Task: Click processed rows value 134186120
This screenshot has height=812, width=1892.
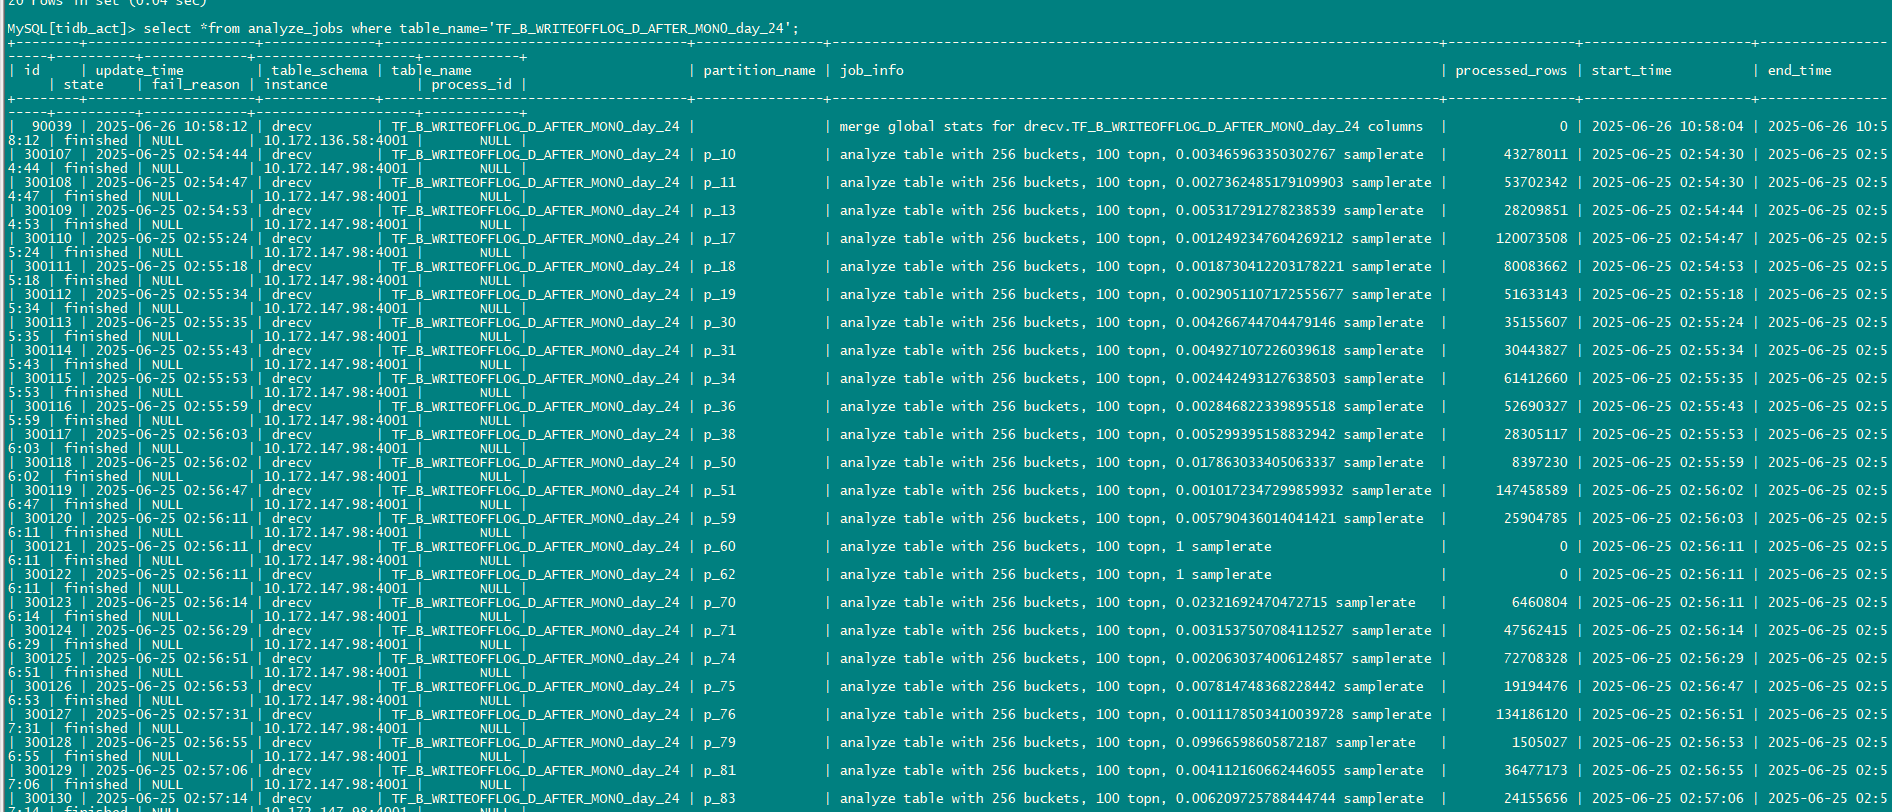Action: point(1531,714)
